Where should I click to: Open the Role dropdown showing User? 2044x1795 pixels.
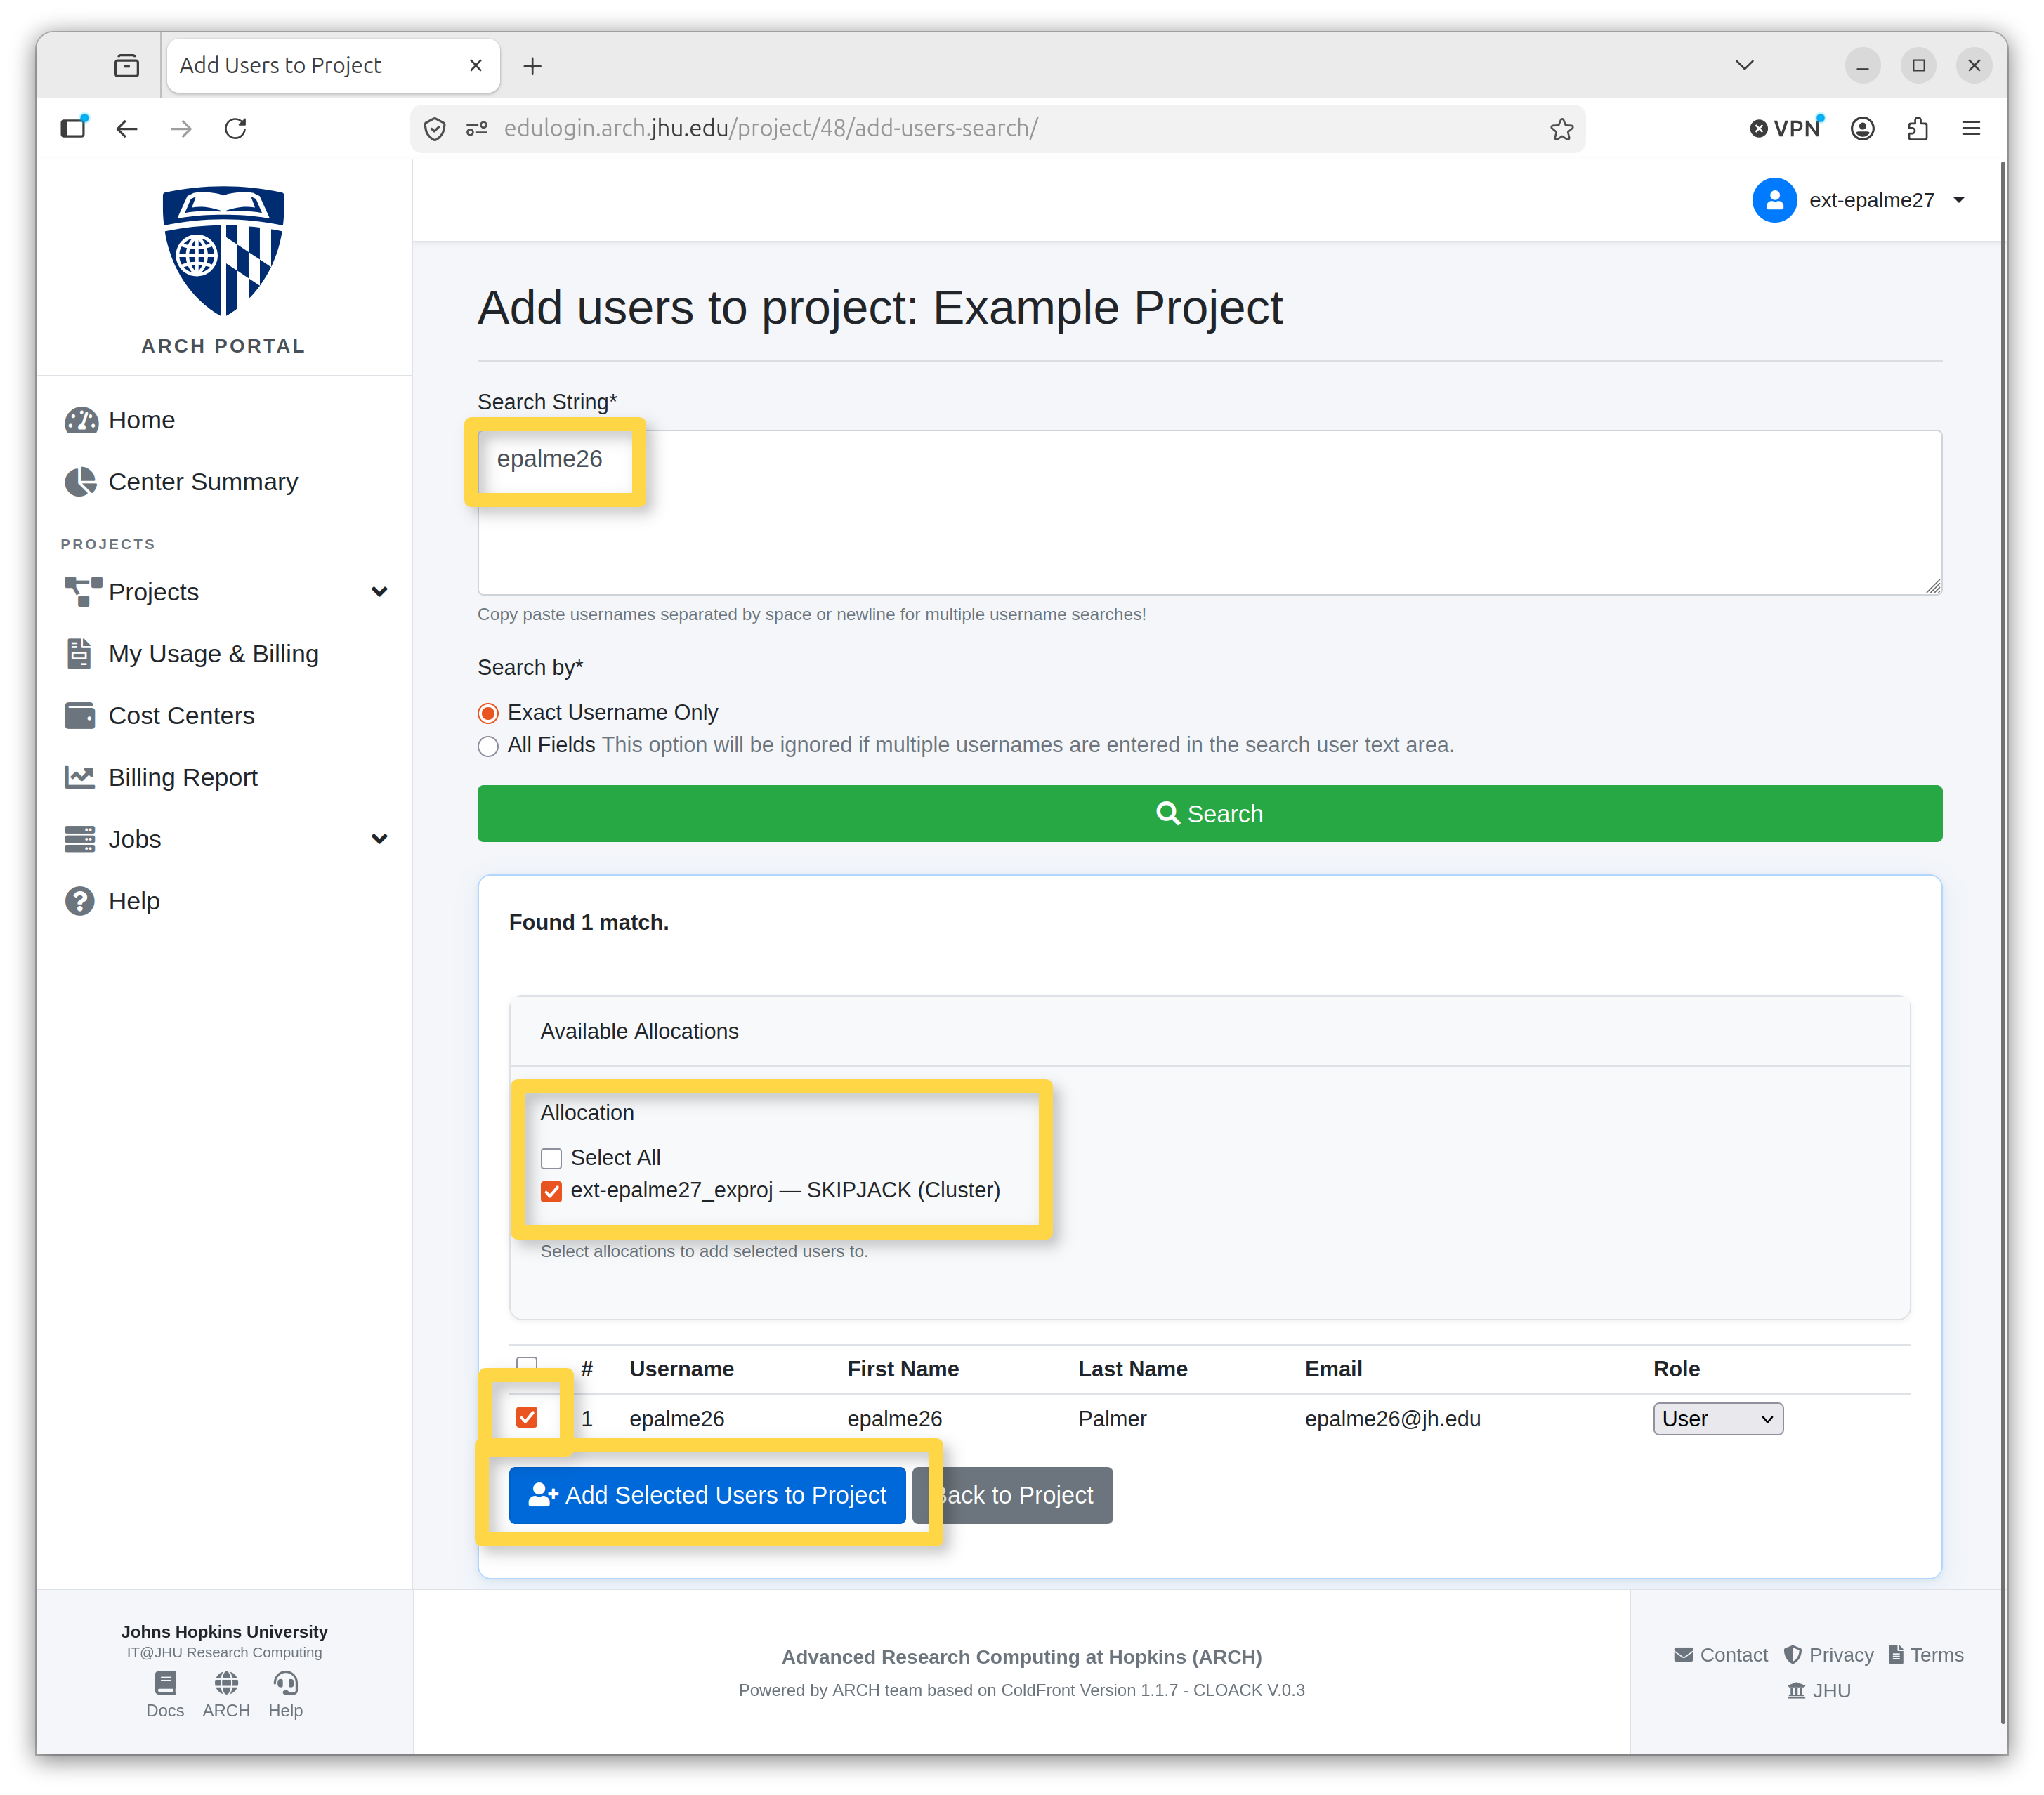[x=1717, y=1419]
